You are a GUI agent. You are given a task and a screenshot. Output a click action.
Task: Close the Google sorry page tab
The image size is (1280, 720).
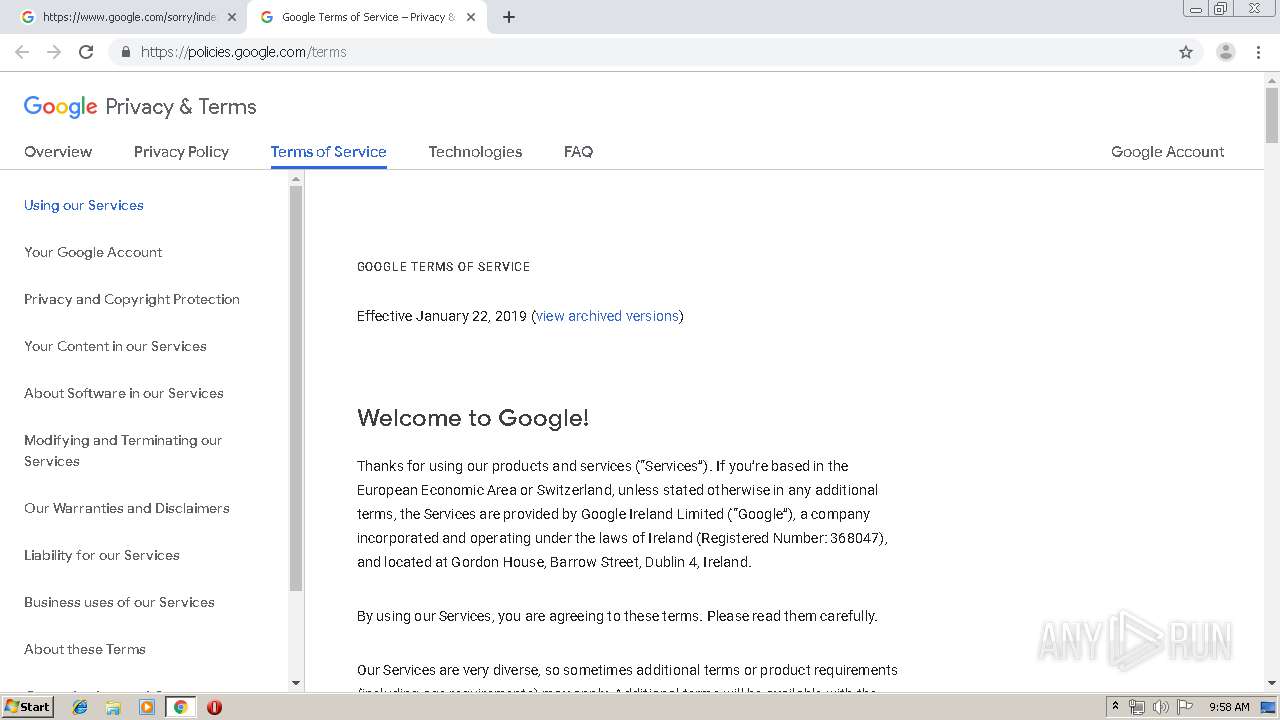point(232,17)
